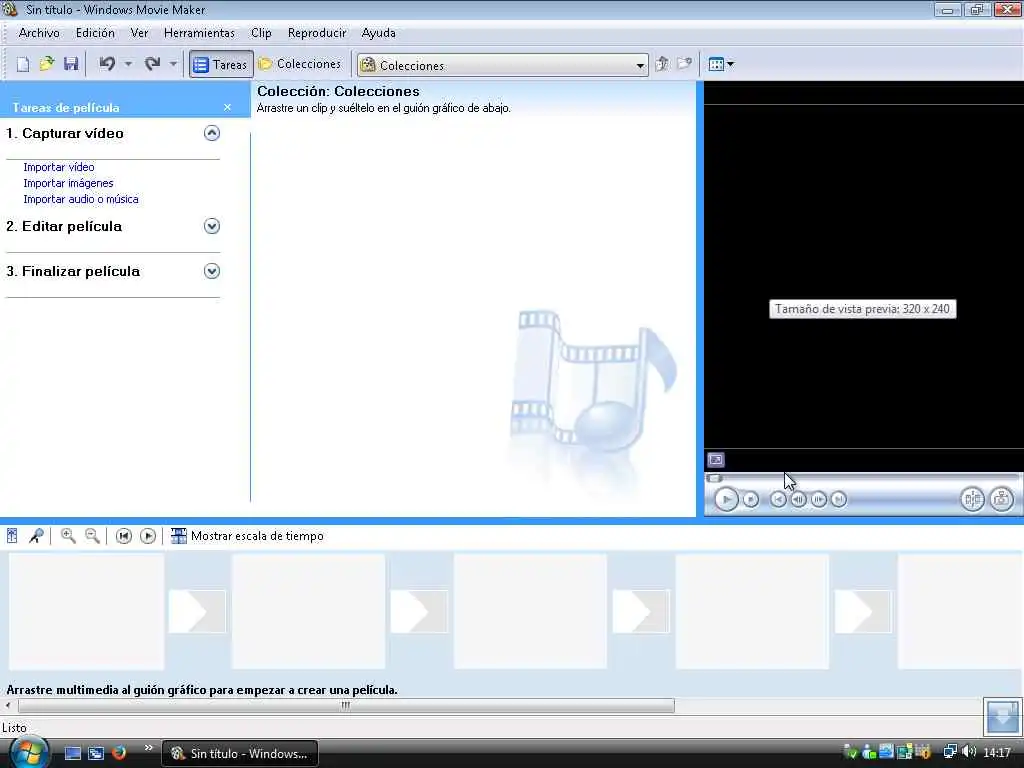1024x768 pixels.
Task: Click the Importar imágenes link
Action: tap(69, 183)
